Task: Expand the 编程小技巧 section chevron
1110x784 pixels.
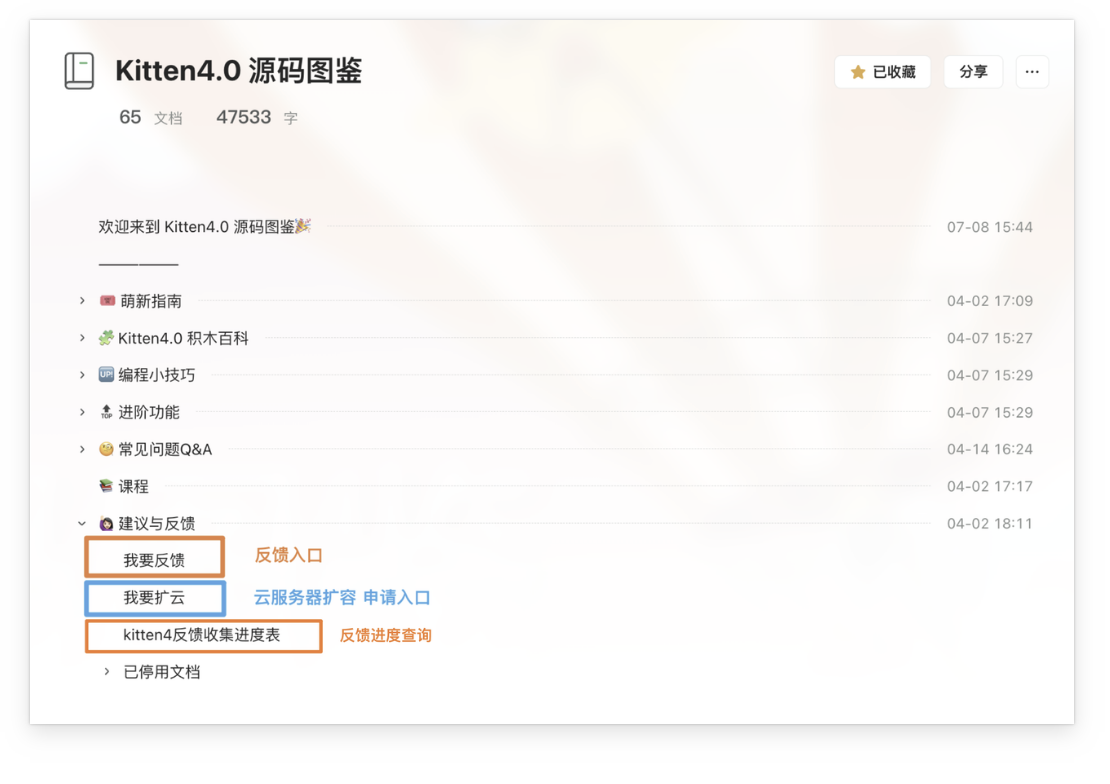Action: click(x=82, y=375)
